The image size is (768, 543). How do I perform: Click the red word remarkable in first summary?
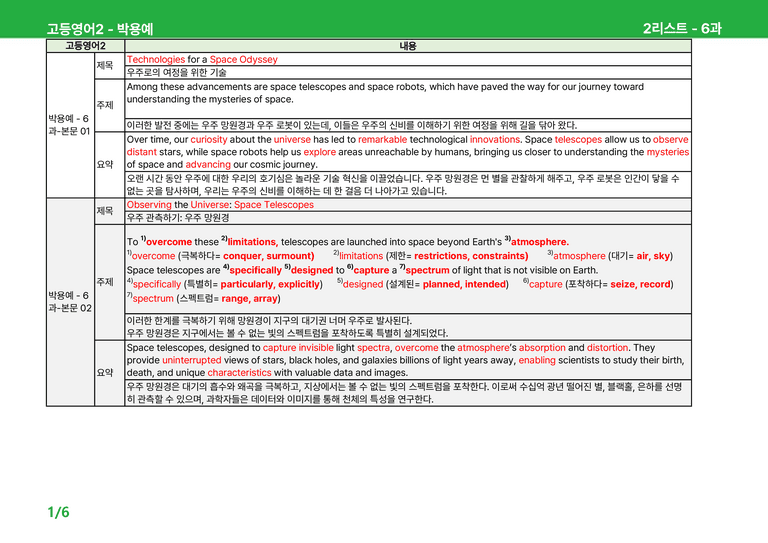coord(383,140)
